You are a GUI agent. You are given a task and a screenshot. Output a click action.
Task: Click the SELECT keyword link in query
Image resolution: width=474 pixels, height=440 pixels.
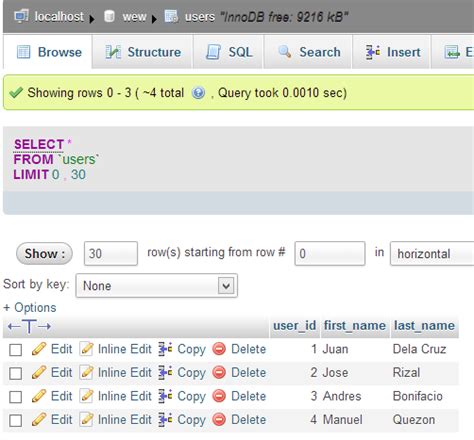pos(39,144)
